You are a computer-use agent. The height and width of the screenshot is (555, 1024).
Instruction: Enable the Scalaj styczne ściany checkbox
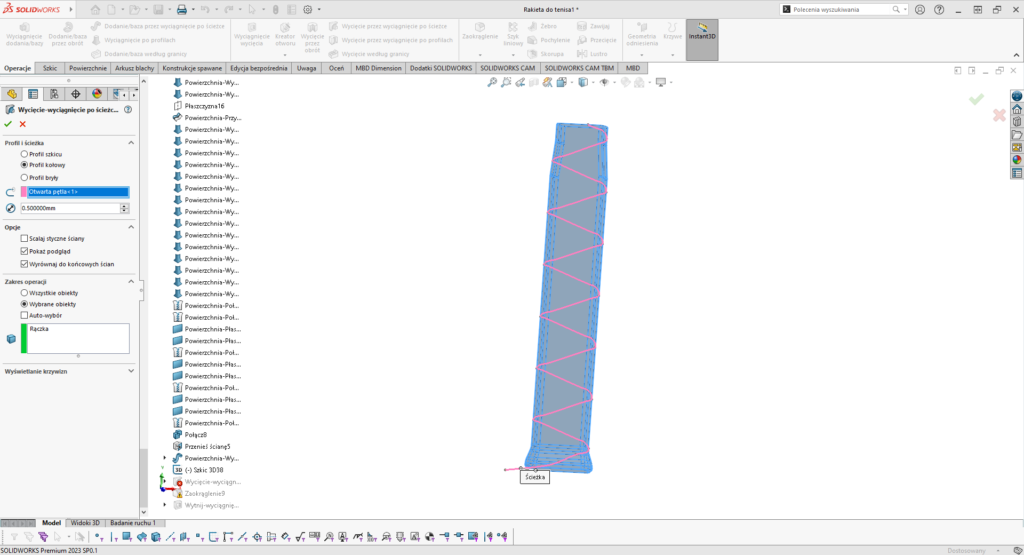click(x=24, y=238)
